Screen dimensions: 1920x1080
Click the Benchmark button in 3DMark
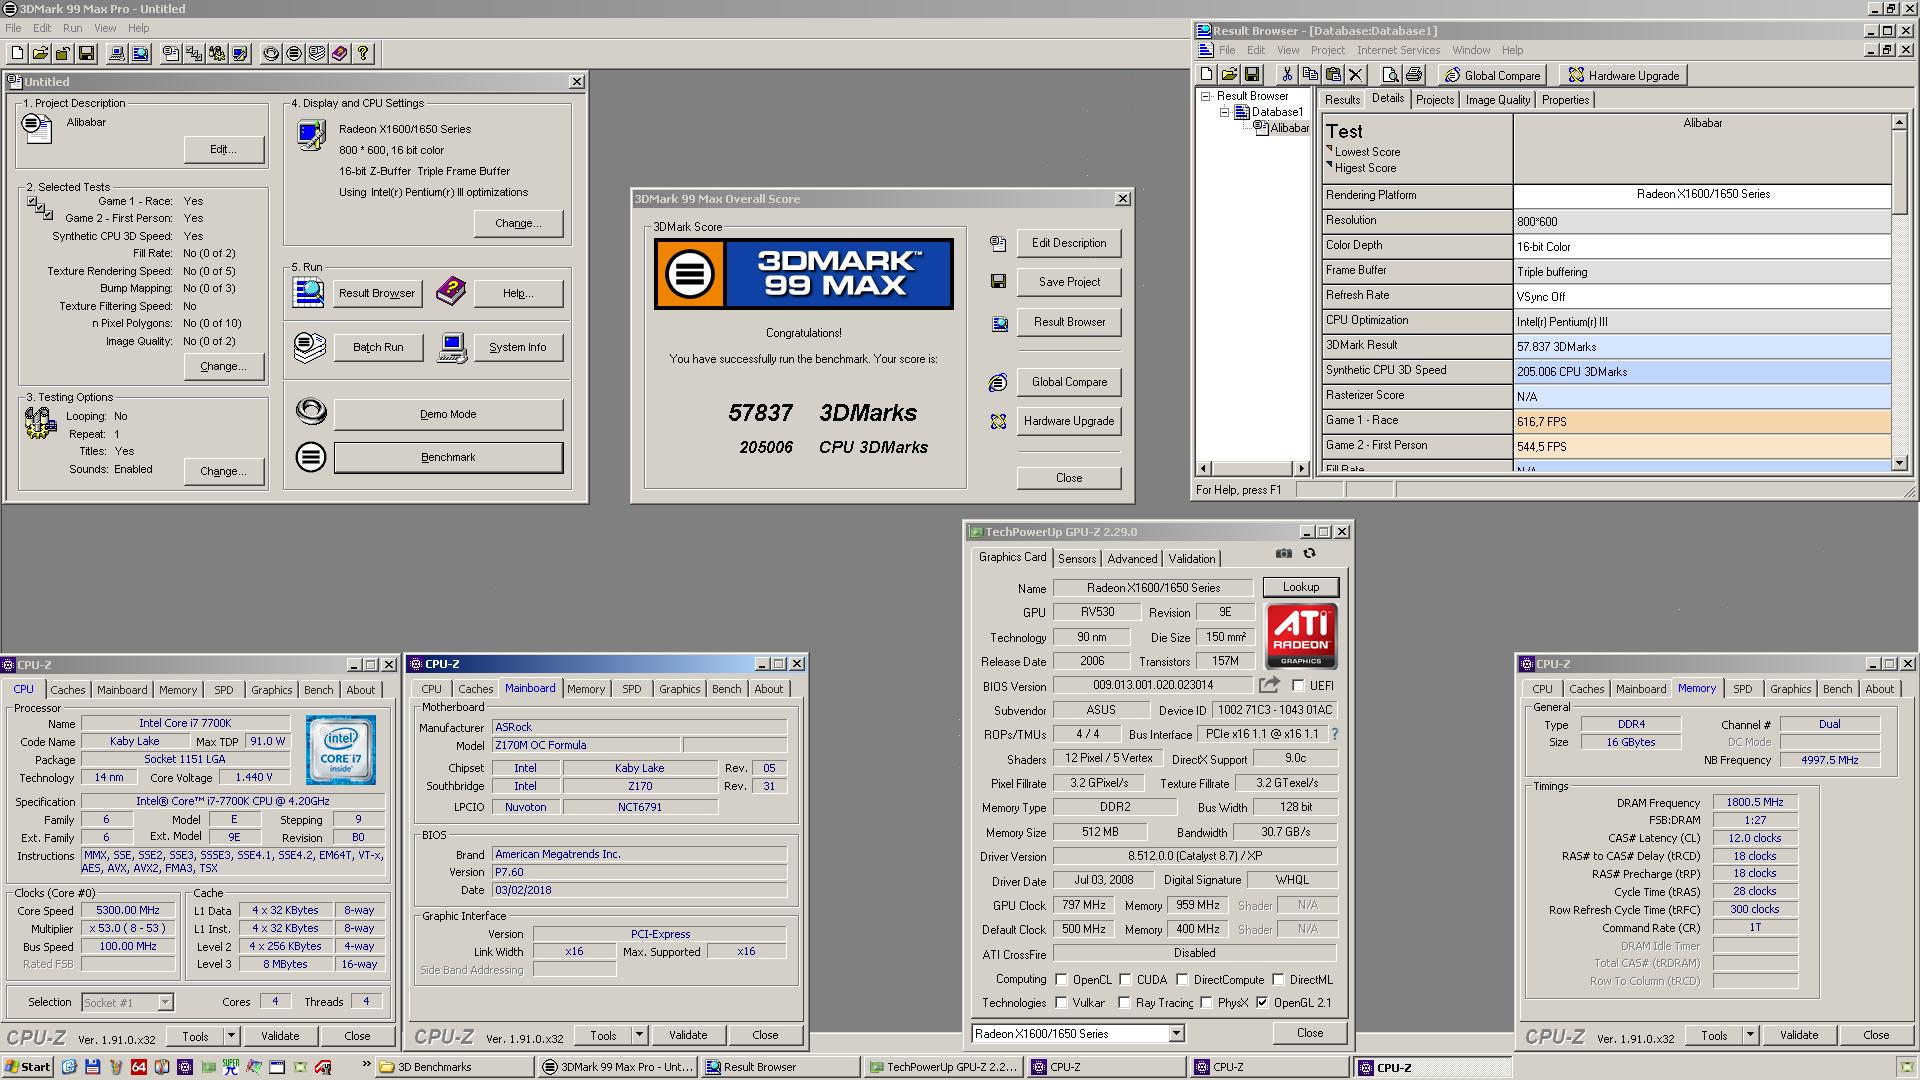coord(448,458)
